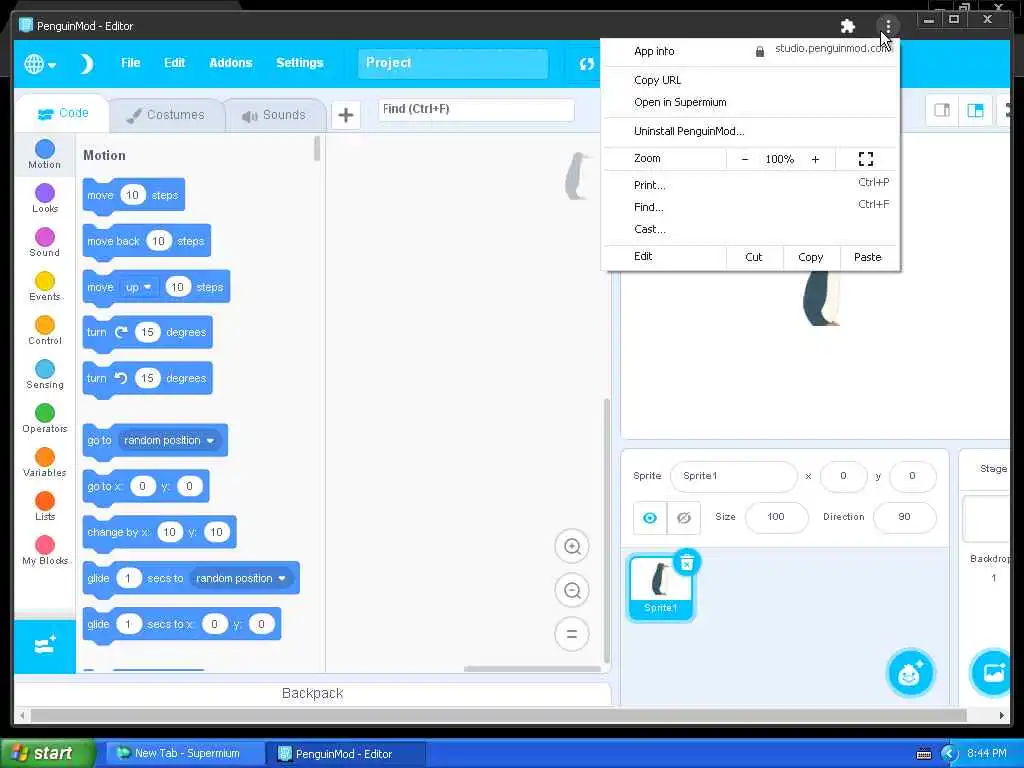Click the turn clockwise 15 degrees block
Image resolution: width=1024 pixels, height=768 pixels.
(148, 332)
